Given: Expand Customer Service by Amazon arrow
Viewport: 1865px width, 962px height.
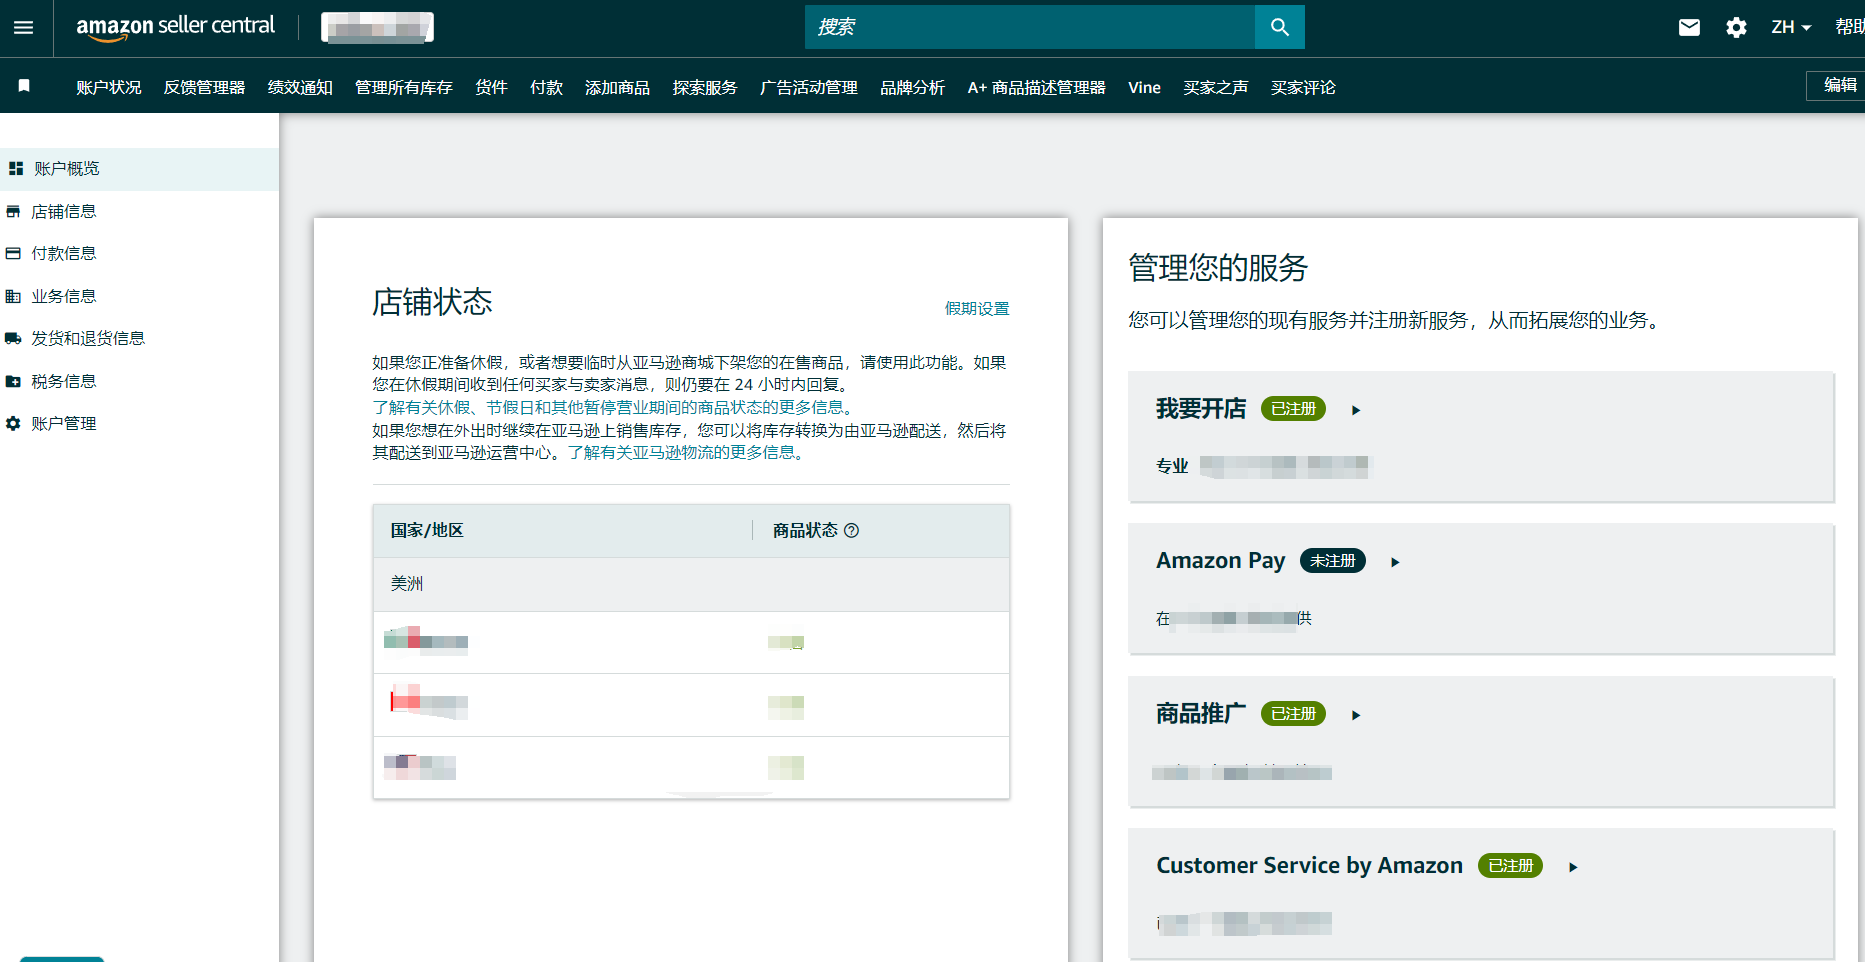Looking at the screenshot, I should click(x=1573, y=867).
